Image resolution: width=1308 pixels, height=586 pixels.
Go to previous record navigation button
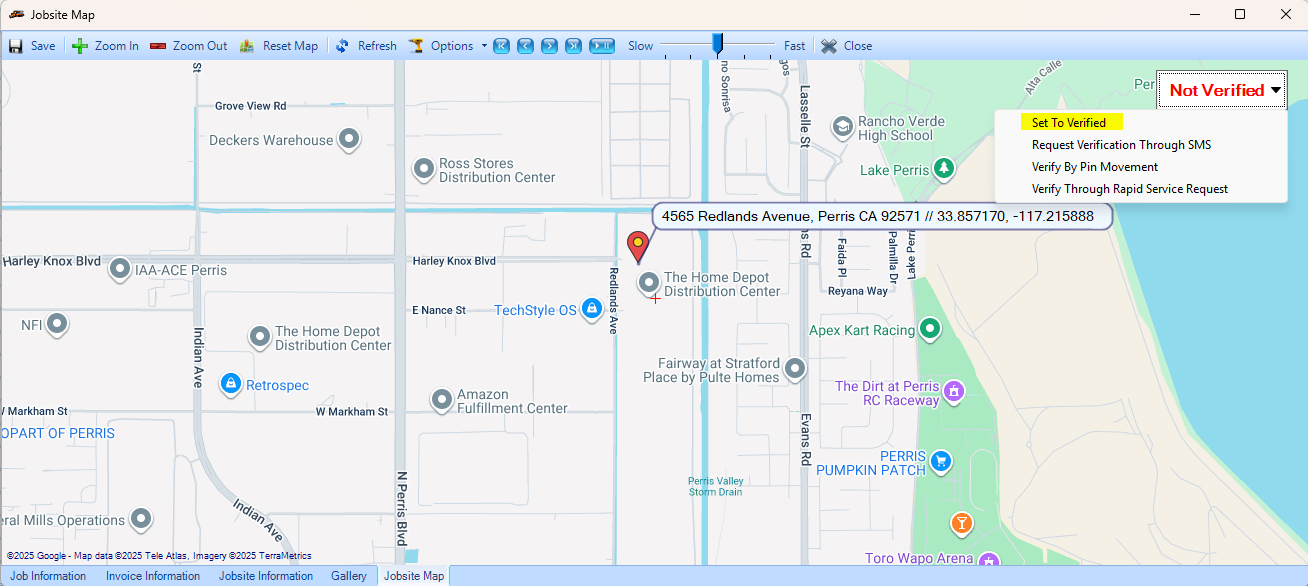tap(525, 46)
